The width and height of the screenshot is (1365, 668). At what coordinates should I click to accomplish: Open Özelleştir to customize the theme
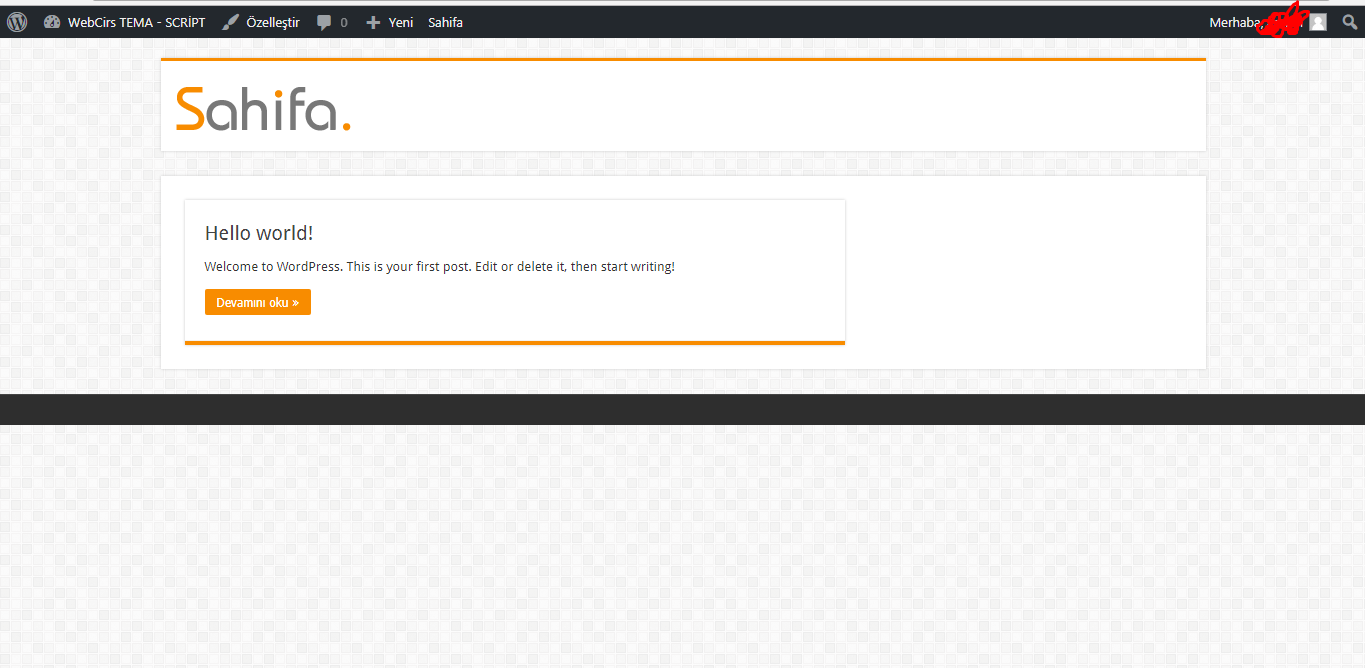[x=261, y=22]
